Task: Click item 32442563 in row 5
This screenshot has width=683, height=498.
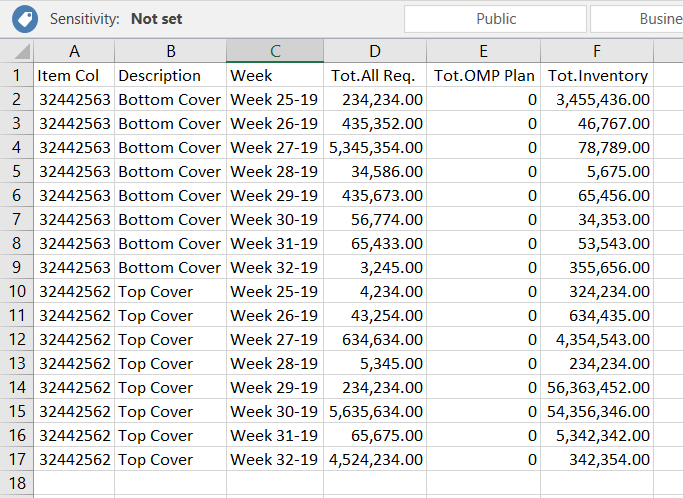Action: coord(74,171)
